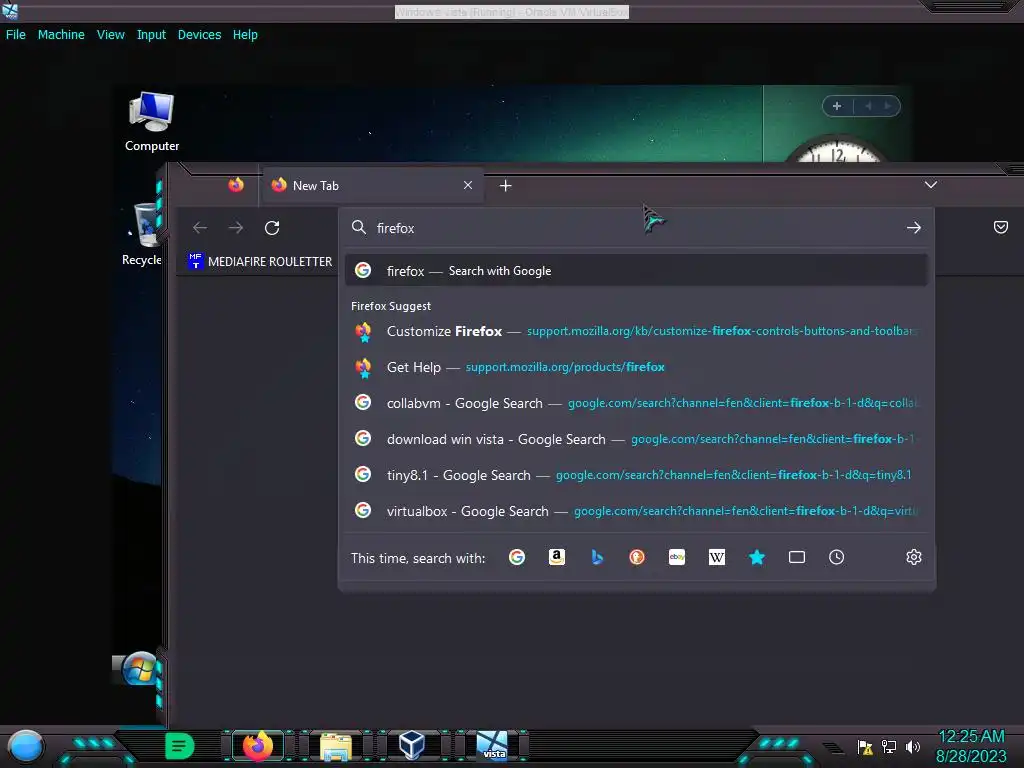Open collabvm - Google Search suggestion

tap(637, 403)
